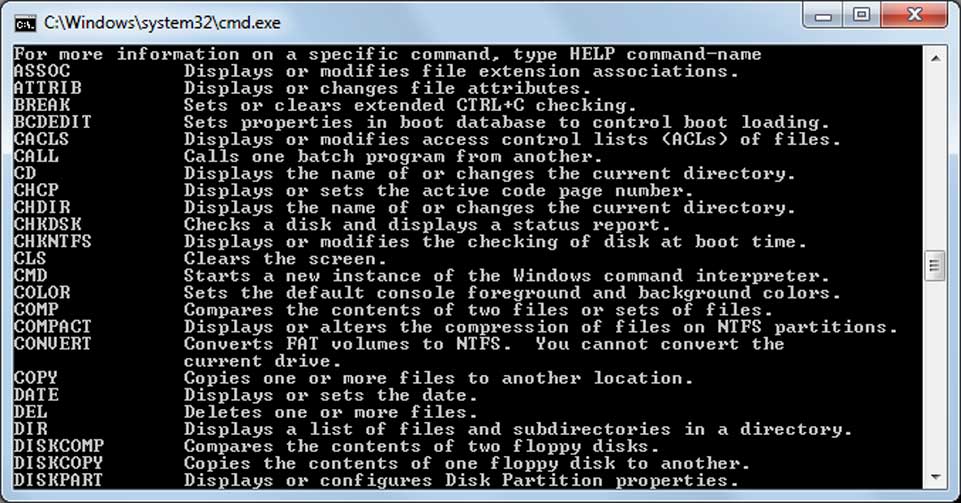Open the cmd.exe system menu icon
Screen dimensions: 961x503
point(25,23)
